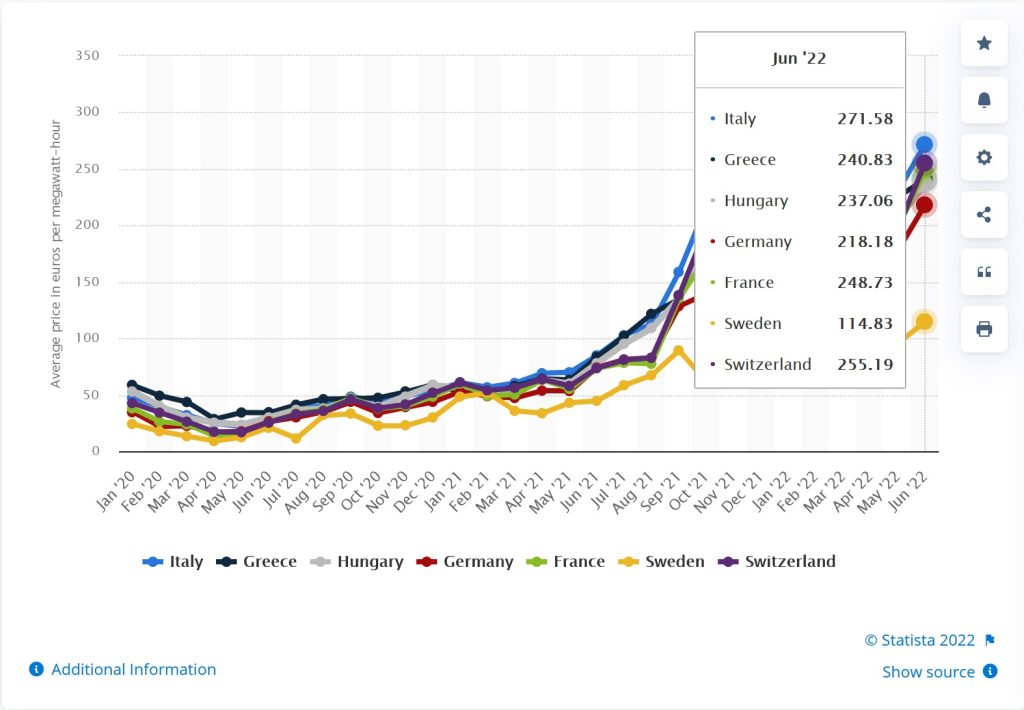1024x710 pixels.
Task: Open the Additional Information link
Action: (134, 670)
